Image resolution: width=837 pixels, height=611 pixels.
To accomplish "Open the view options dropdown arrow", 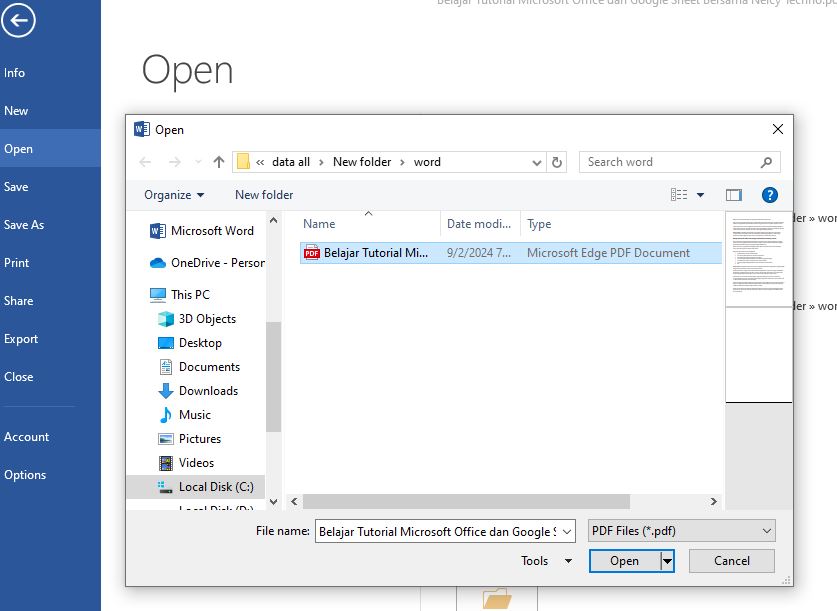I will click(700, 195).
